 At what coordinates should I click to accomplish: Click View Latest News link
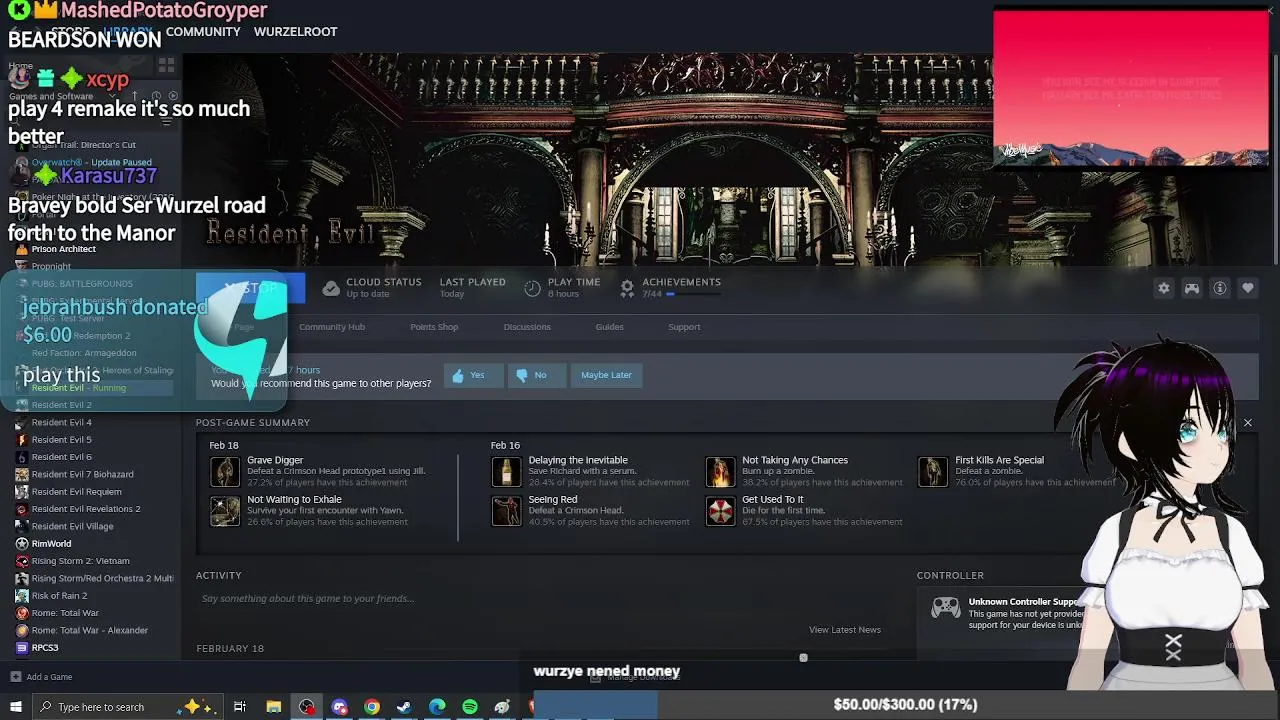pos(845,630)
